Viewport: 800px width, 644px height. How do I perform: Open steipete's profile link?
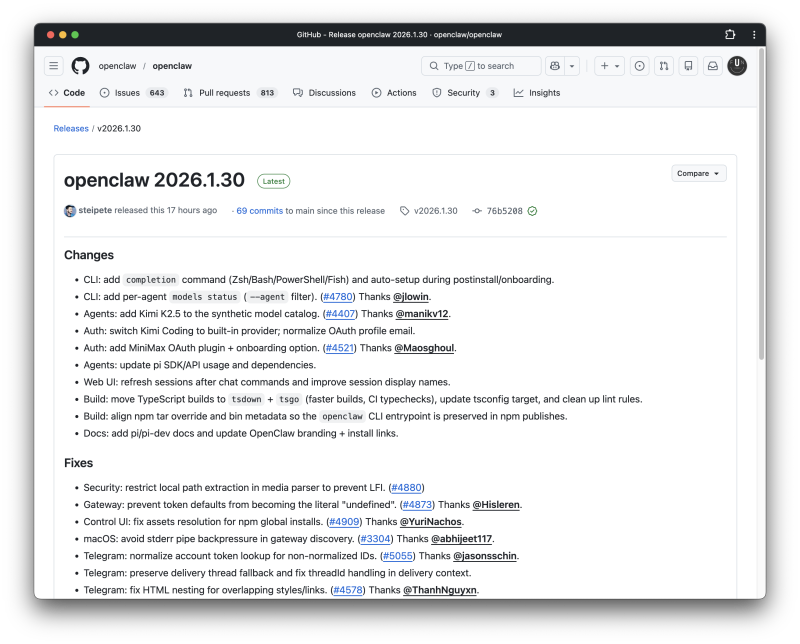(95, 210)
